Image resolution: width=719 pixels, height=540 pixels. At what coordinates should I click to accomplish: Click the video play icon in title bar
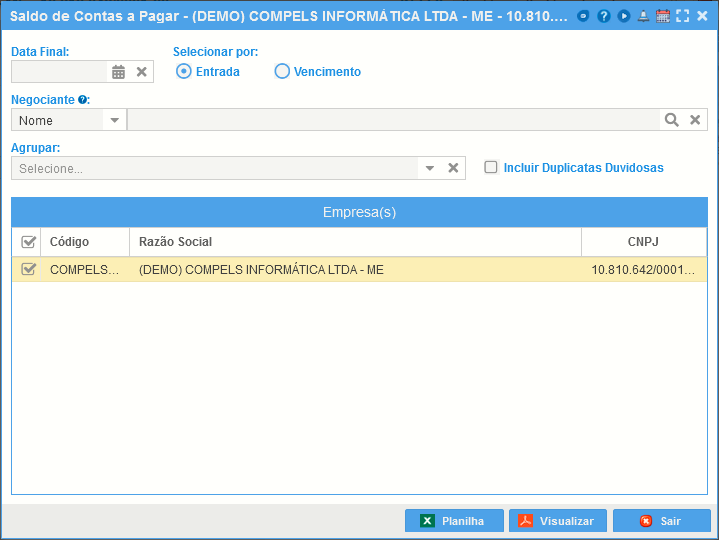tap(624, 17)
